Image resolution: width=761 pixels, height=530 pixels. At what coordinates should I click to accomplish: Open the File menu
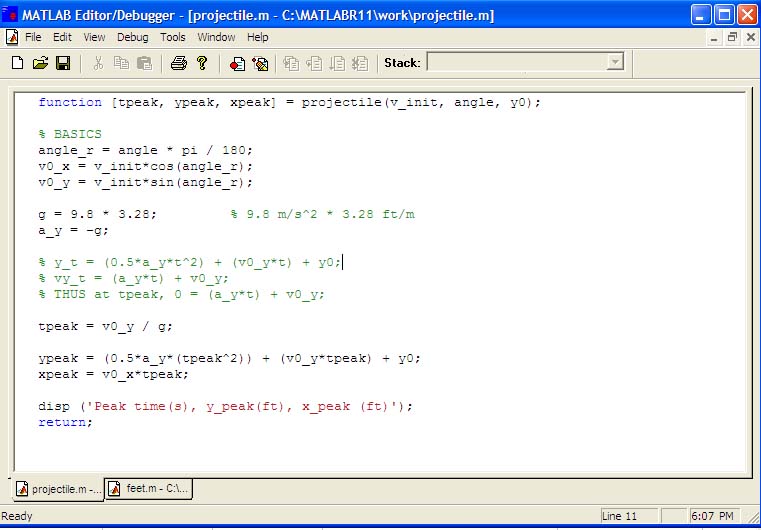point(33,37)
